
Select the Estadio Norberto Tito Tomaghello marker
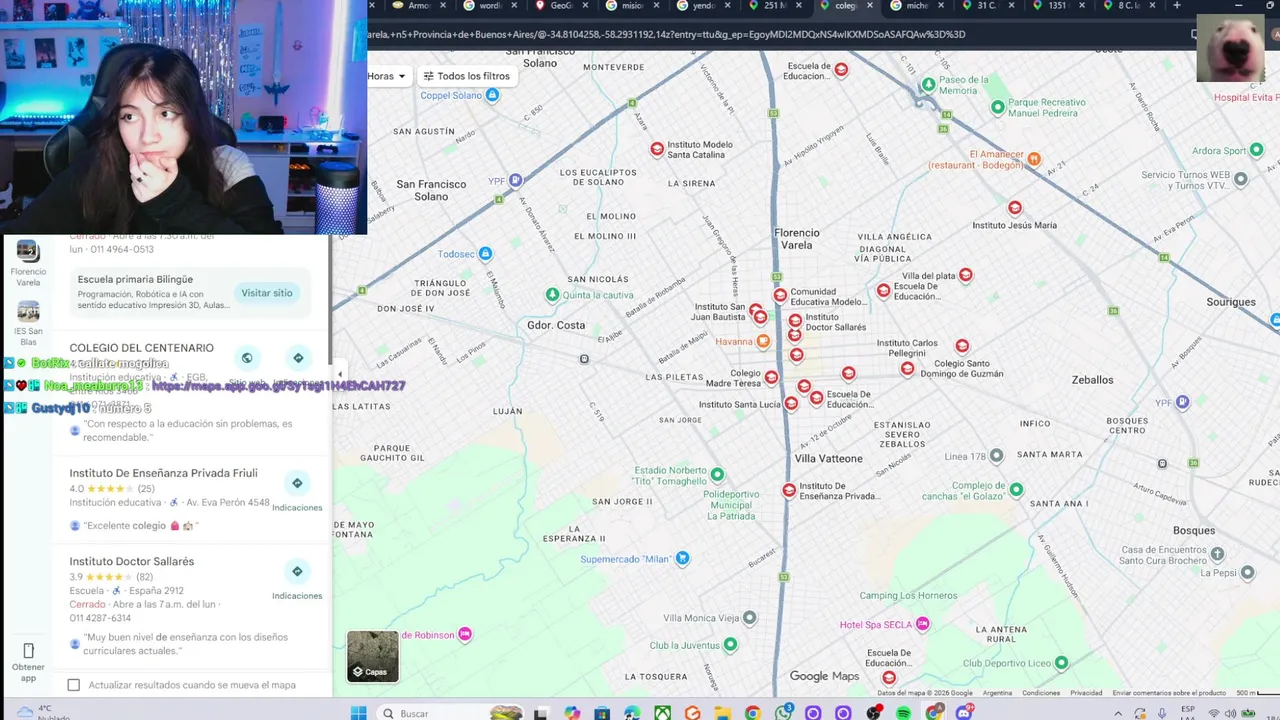(x=717, y=473)
